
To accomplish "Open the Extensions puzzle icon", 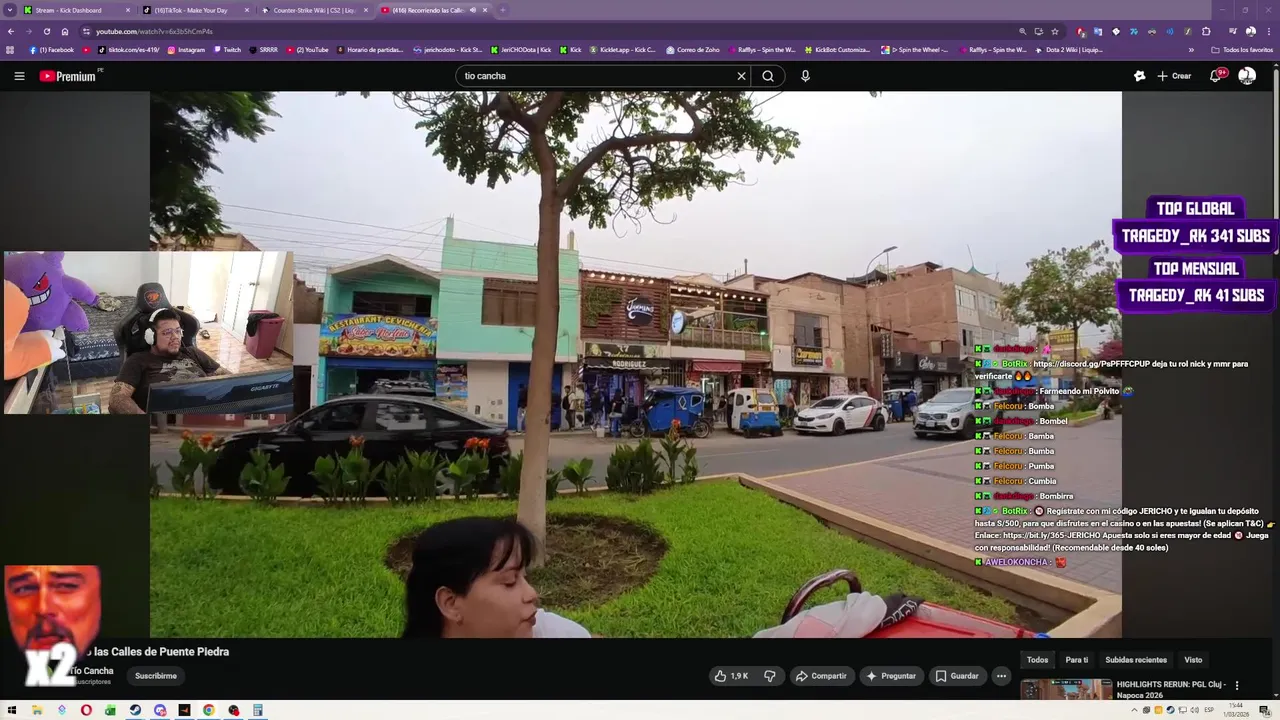I will [1206, 31].
